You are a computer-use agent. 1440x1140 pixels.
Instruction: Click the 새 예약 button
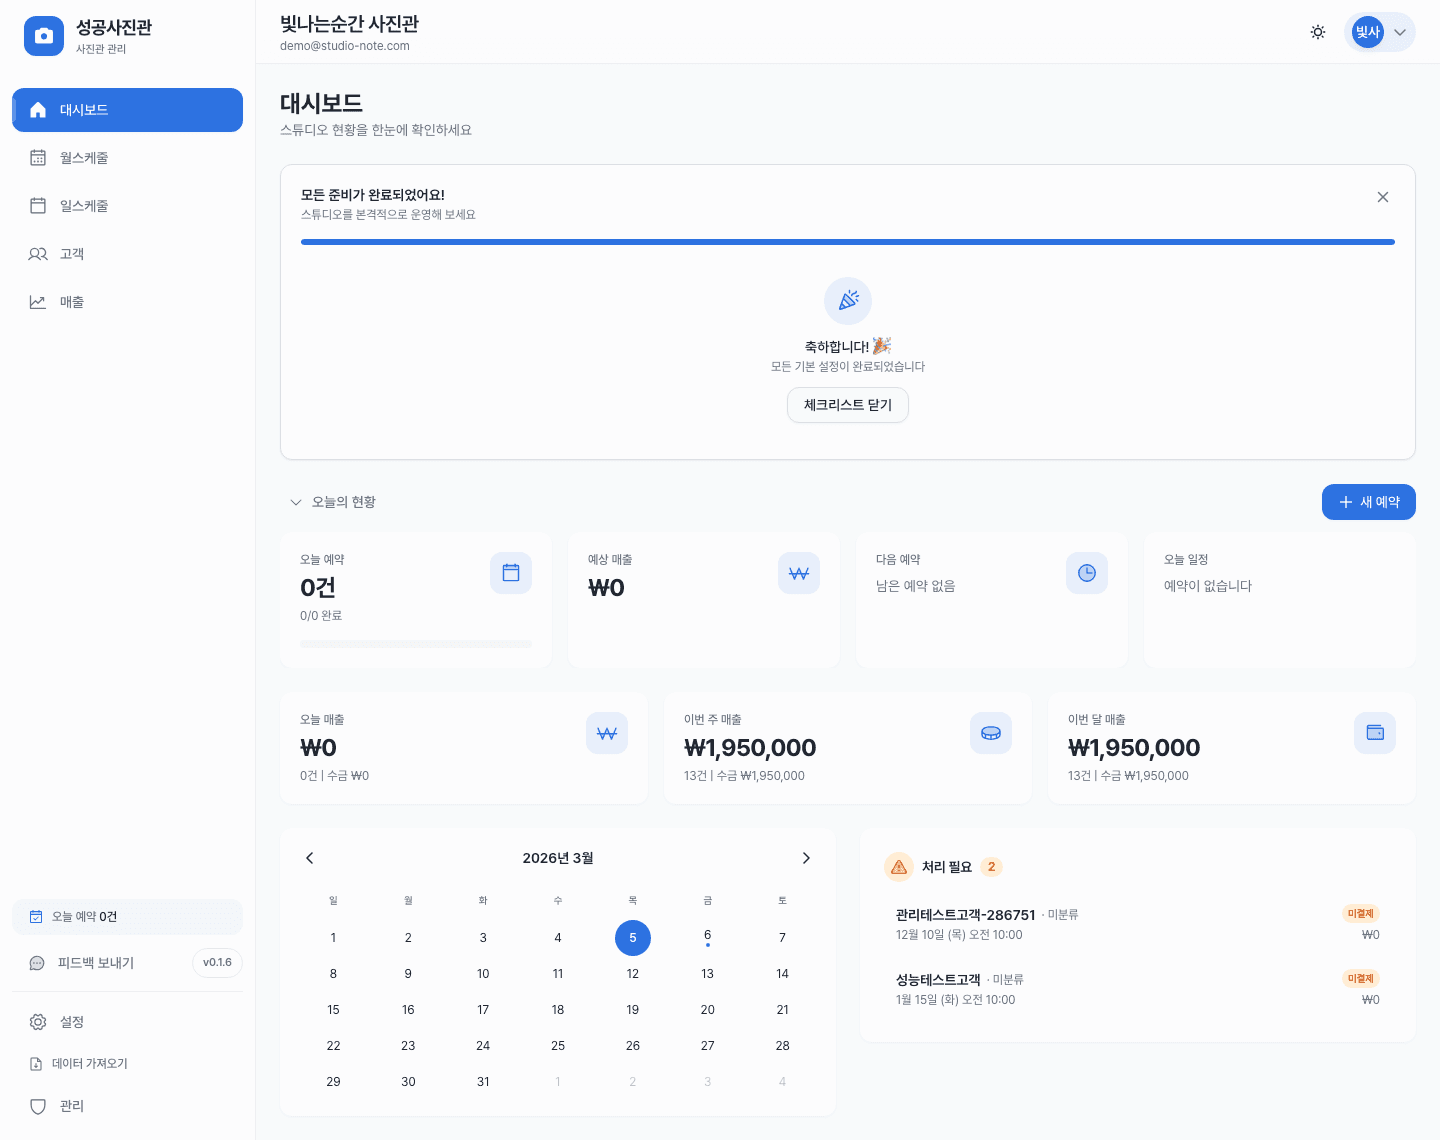(x=1368, y=502)
